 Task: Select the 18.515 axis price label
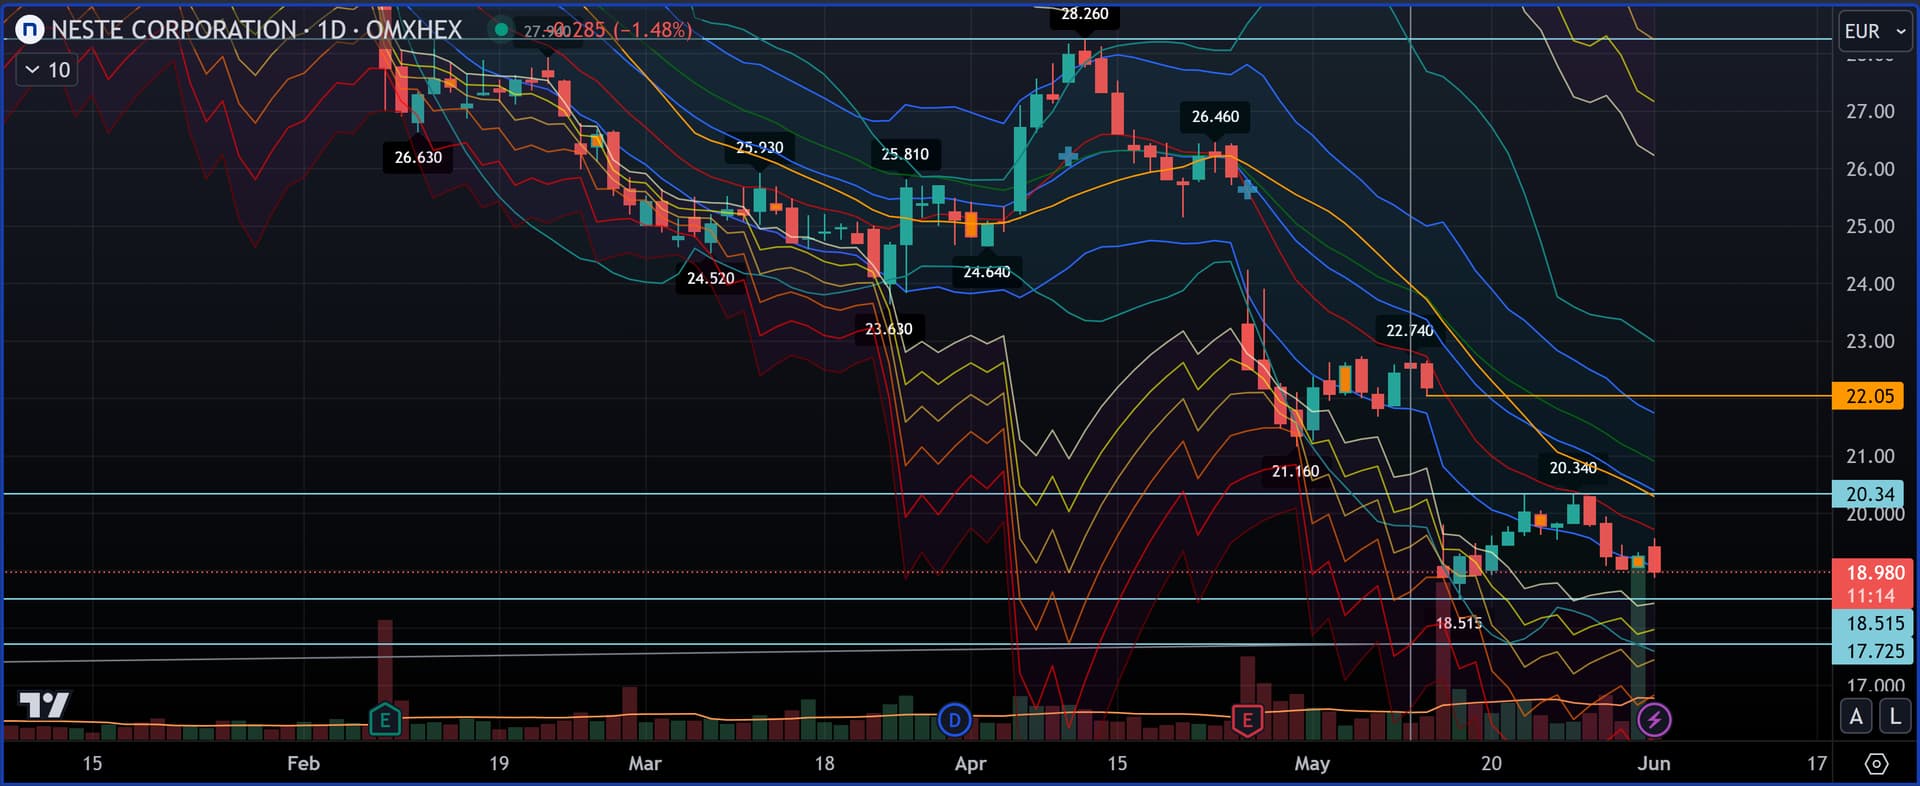1874,623
